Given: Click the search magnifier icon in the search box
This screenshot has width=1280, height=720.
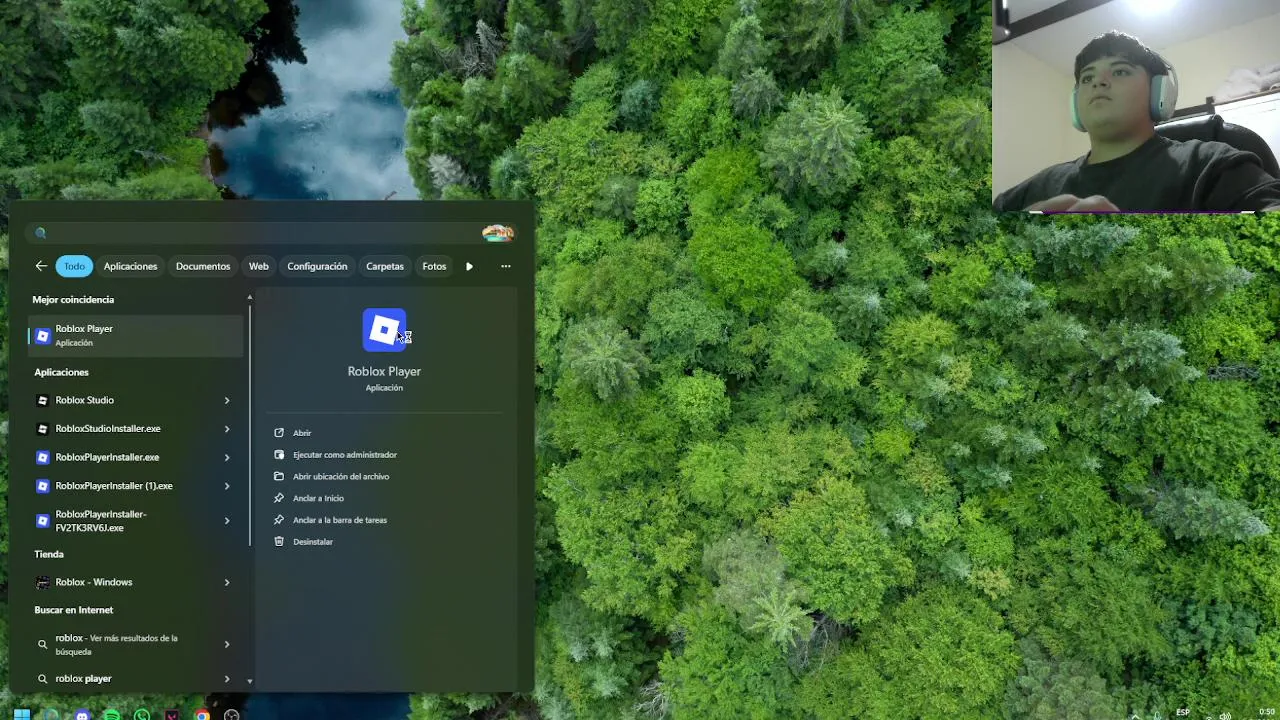Looking at the screenshot, I should (x=41, y=233).
